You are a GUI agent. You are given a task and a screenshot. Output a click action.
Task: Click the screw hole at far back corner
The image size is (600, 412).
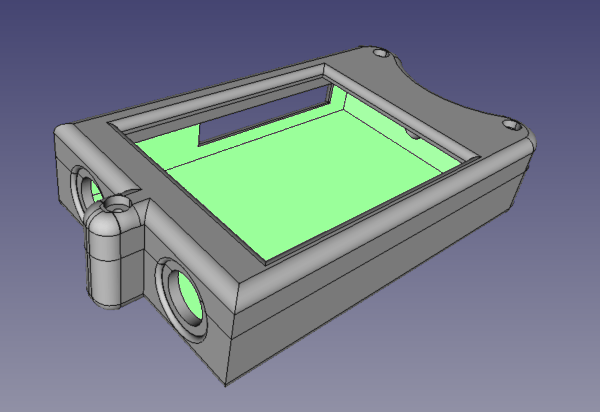(x=380, y=53)
